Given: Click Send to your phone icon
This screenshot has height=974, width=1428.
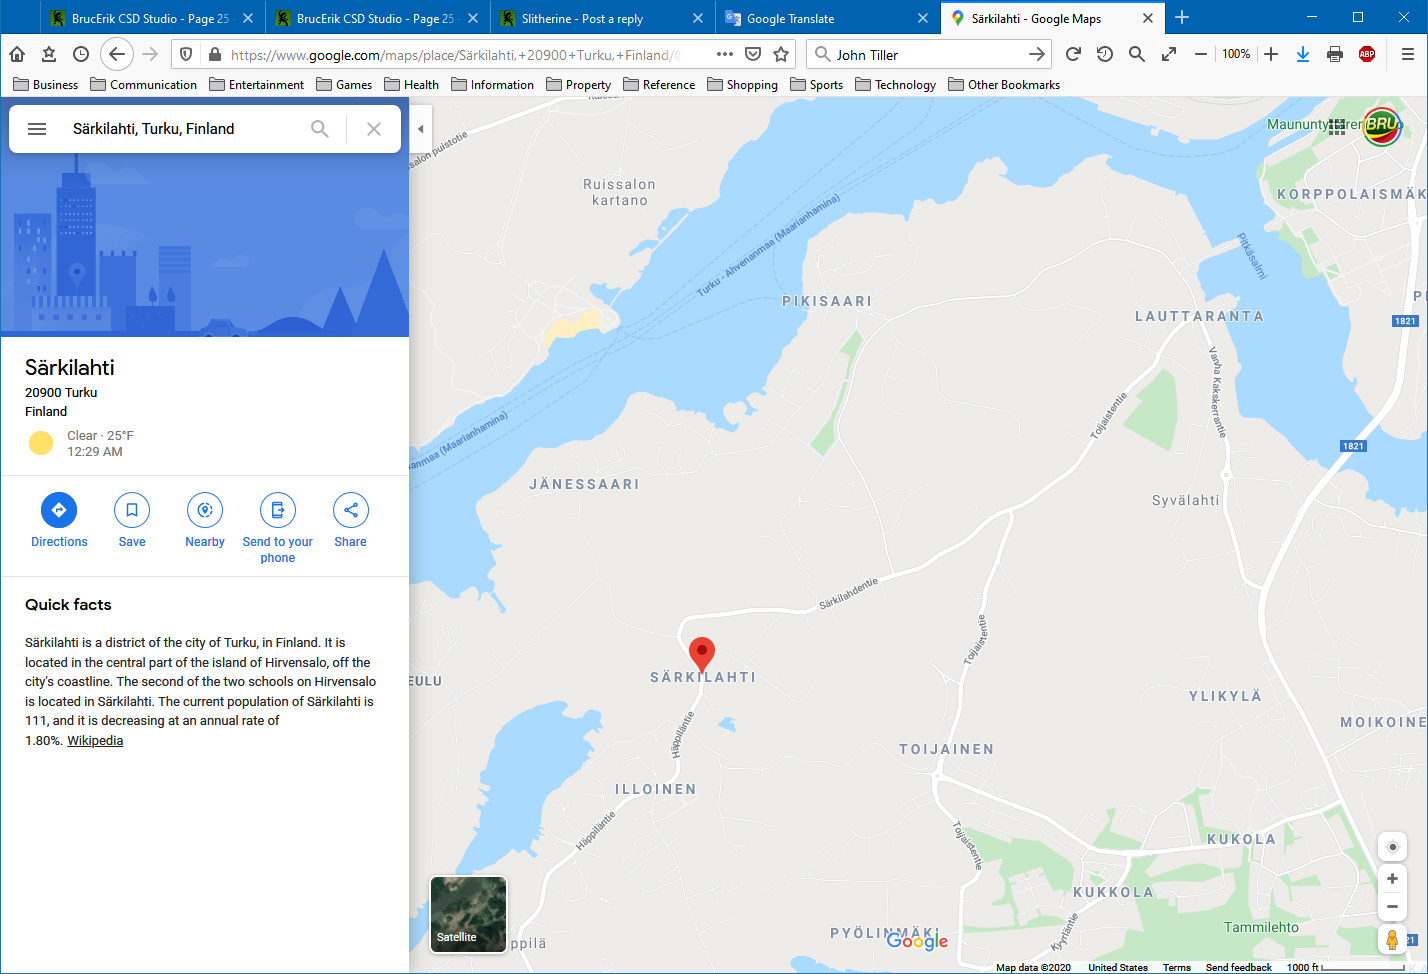Looking at the screenshot, I should pyautogui.click(x=278, y=510).
